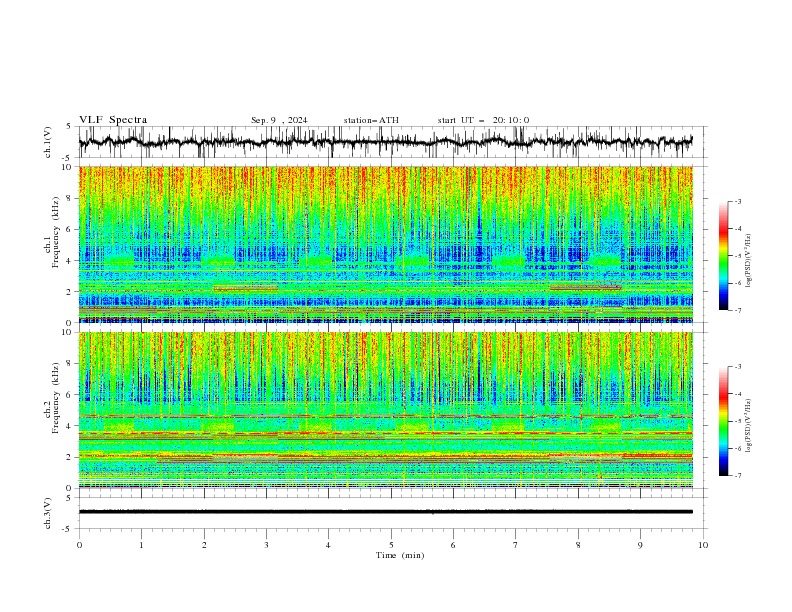The width and height of the screenshot is (792, 612).
Task: Click time axis tick label '5'
Action: pos(391,545)
